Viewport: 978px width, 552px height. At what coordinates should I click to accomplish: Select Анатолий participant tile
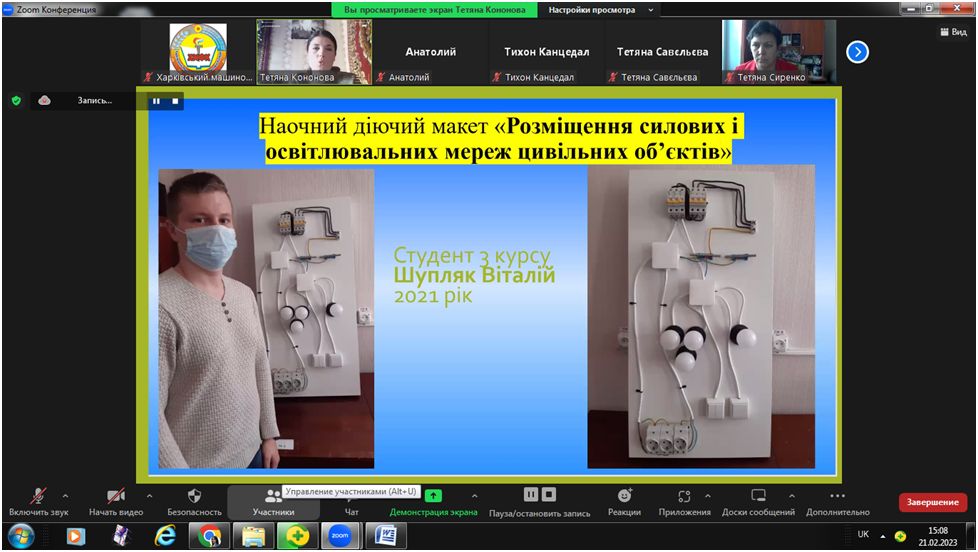[430, 52]
